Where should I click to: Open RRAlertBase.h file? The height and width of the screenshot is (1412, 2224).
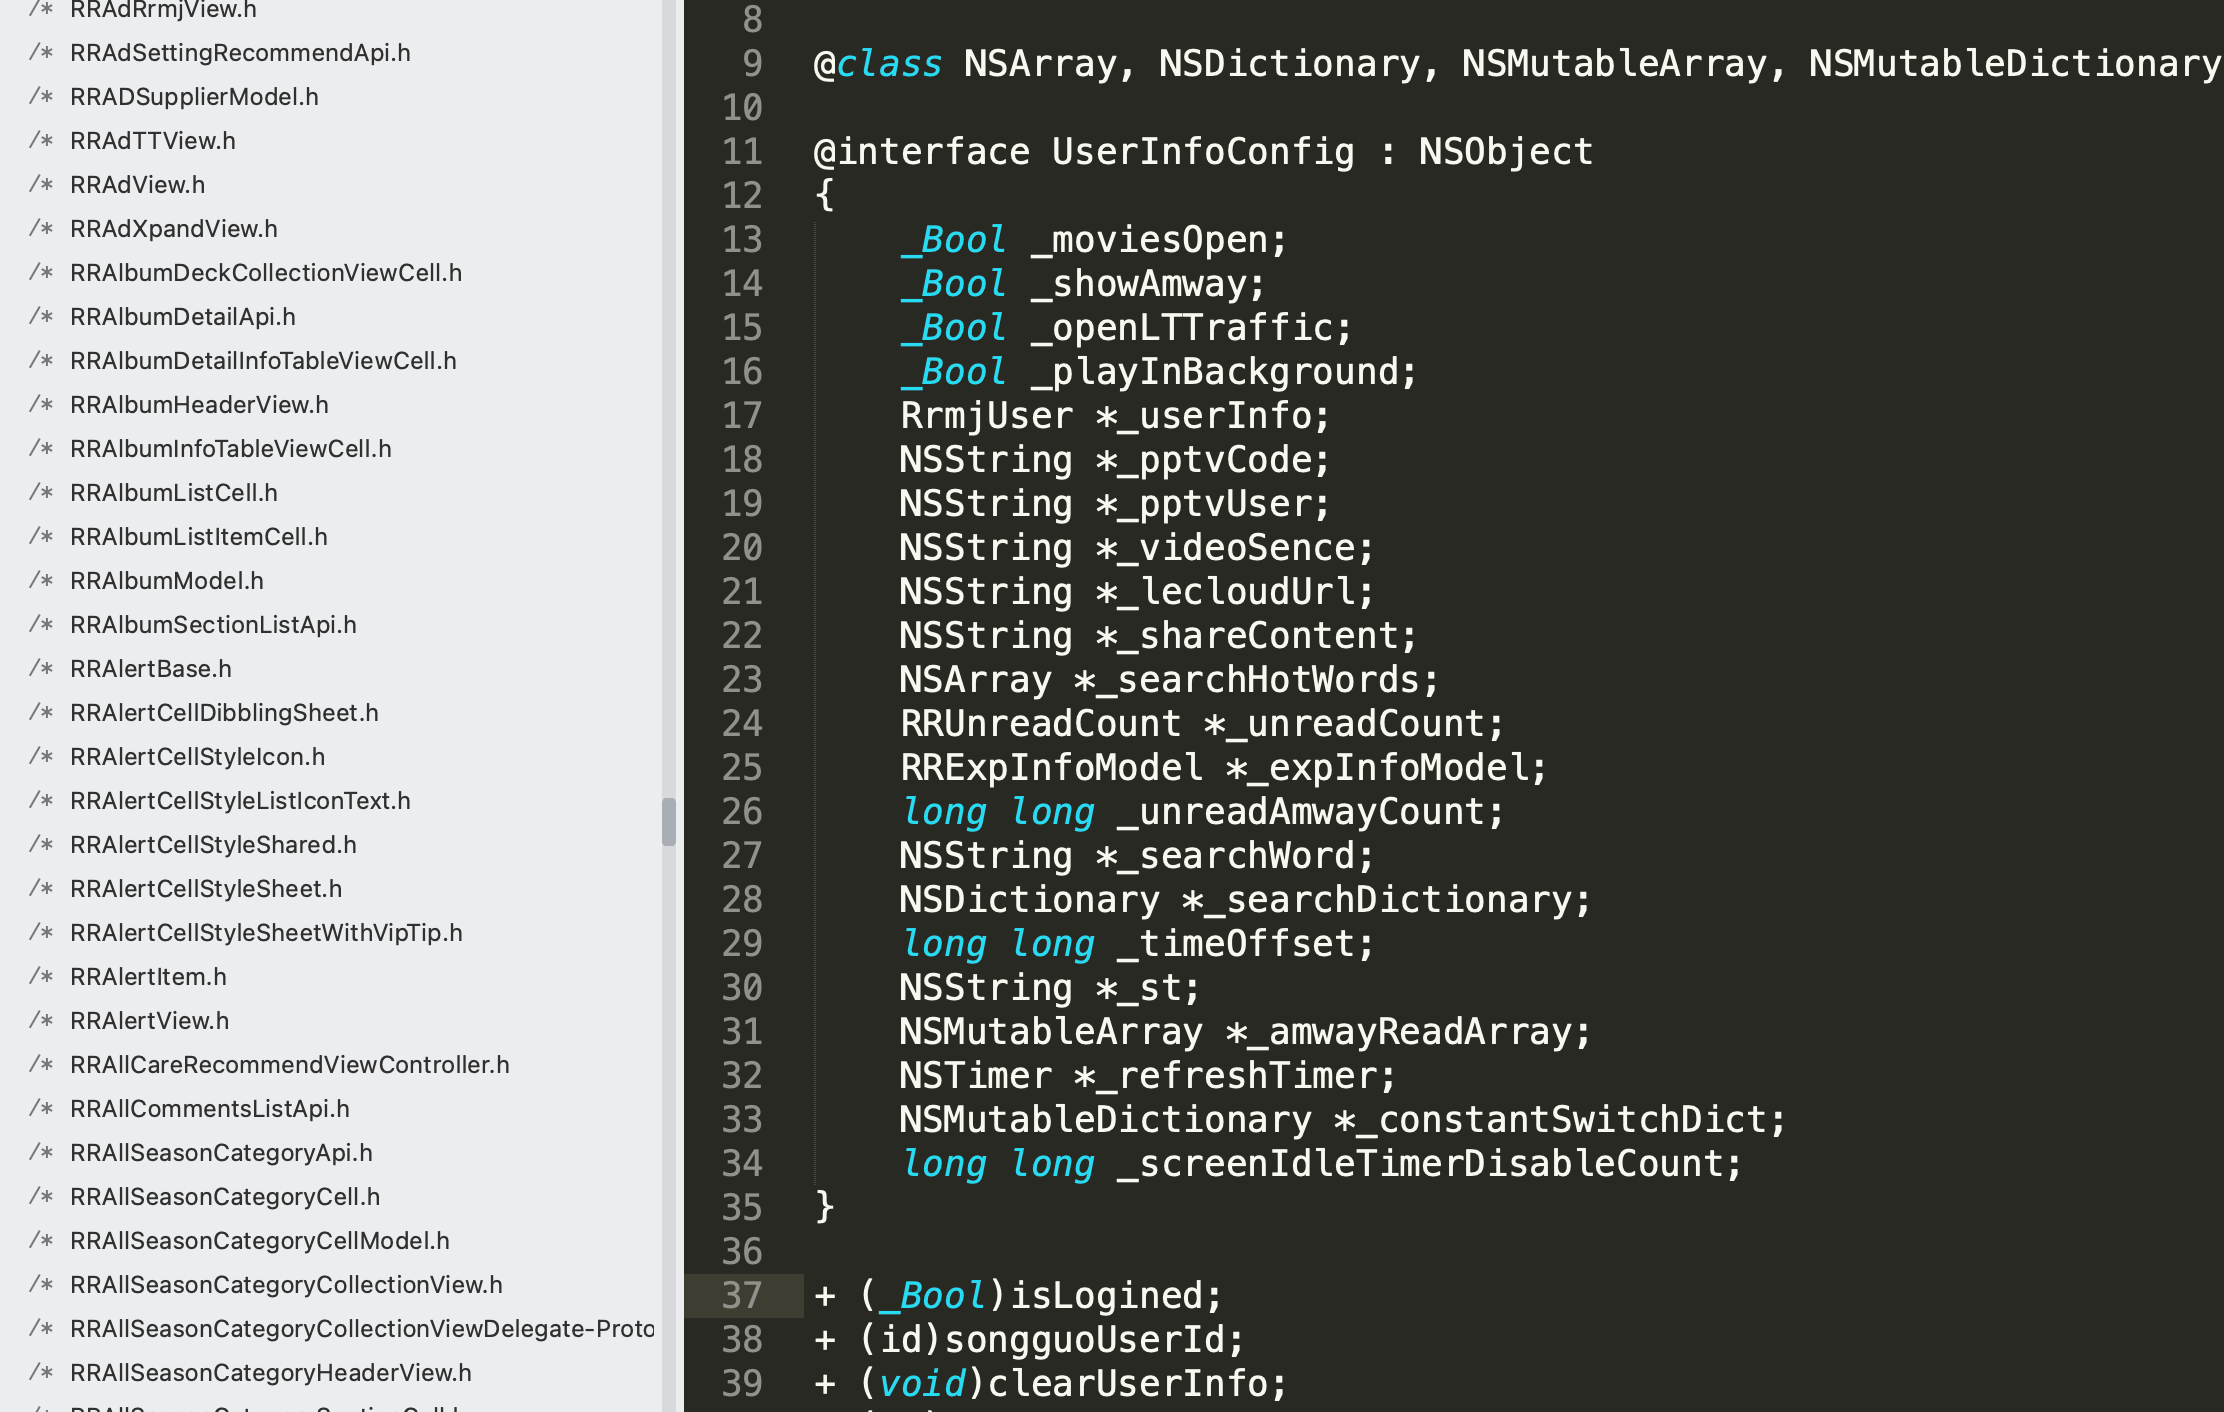click(151, 669)
